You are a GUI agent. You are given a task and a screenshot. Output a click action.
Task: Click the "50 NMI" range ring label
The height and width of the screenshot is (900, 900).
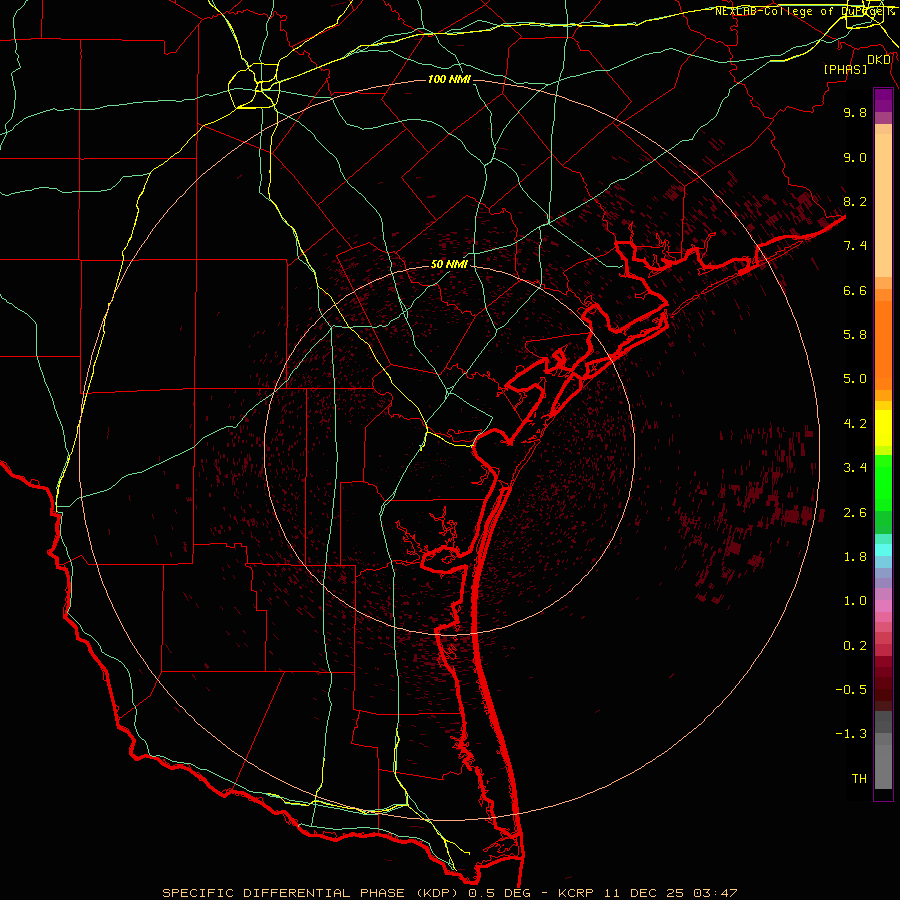pyautogui.click(x=449, y=264)
